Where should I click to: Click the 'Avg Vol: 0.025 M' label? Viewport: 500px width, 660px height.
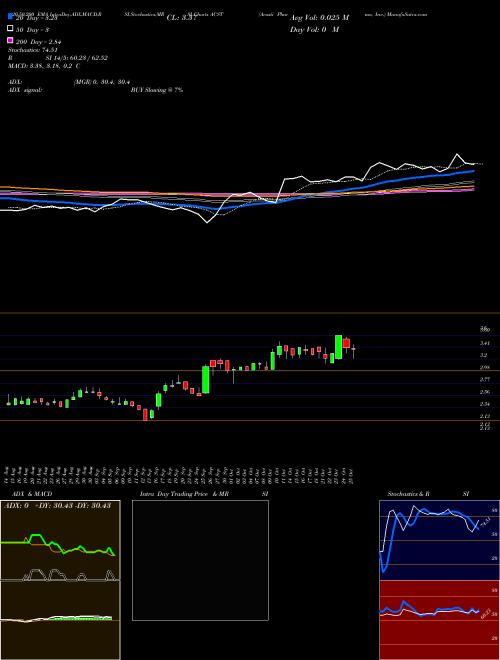point(319,18)
